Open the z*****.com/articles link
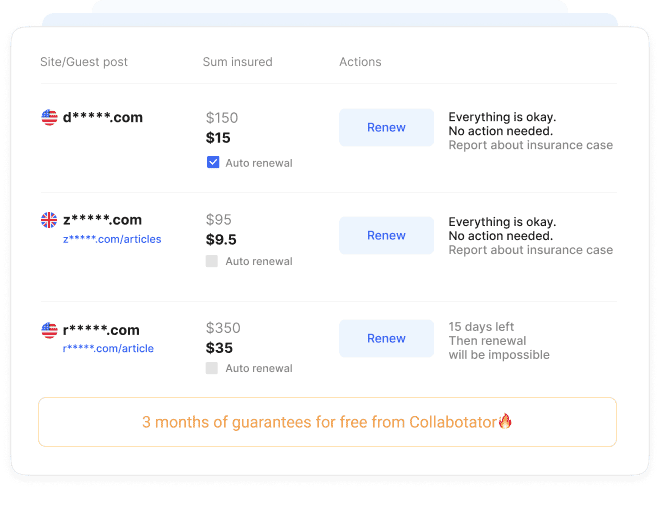 pyautogui.click(x=112, y=240)
